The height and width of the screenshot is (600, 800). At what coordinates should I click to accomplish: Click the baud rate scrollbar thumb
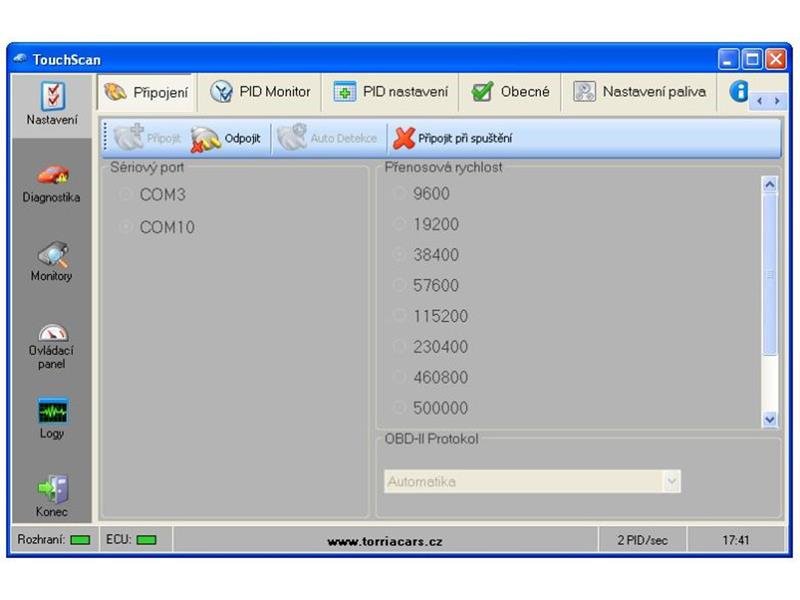[x=770, y=274]
